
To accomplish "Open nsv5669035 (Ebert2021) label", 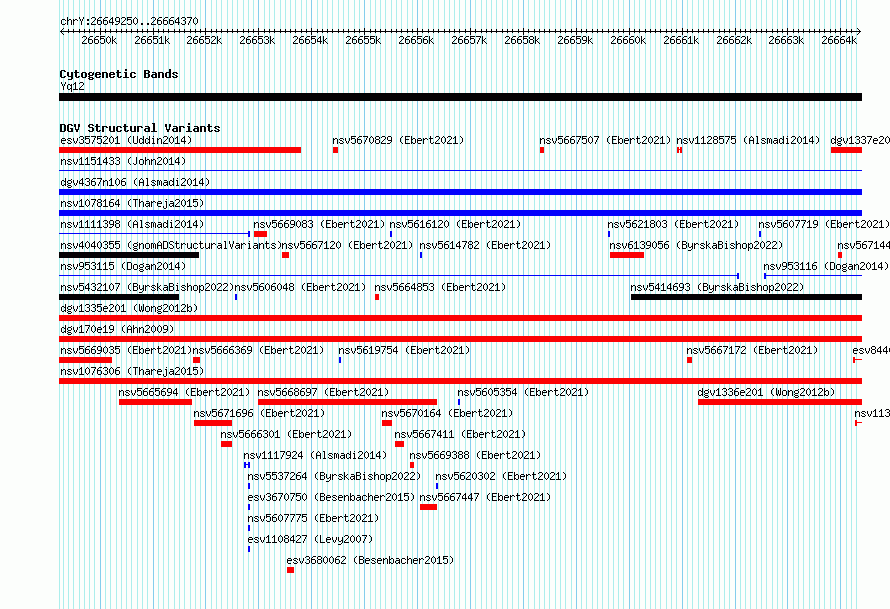I will 126,350.
